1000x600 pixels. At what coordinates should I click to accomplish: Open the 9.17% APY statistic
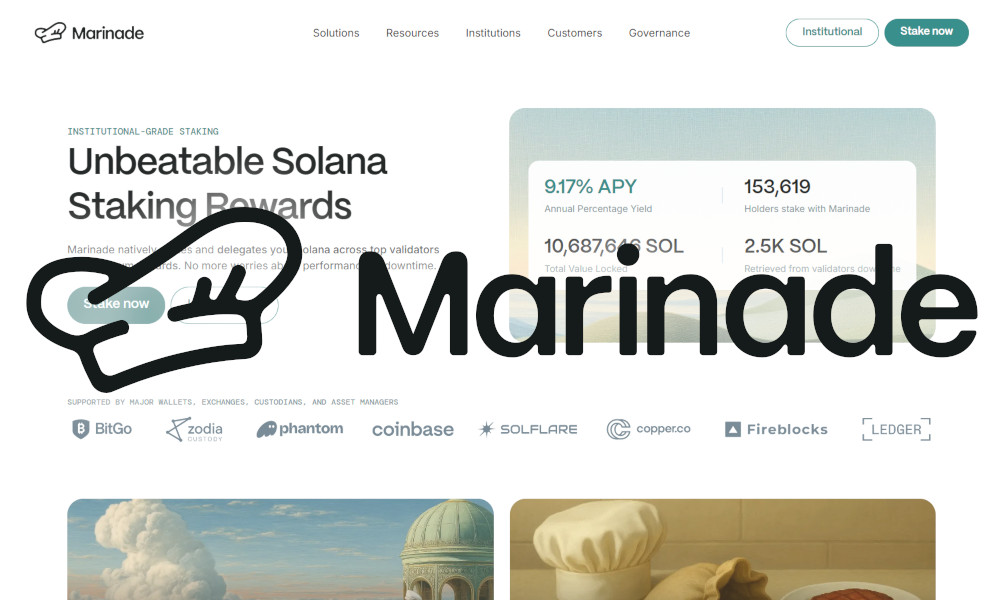(591, 187)
